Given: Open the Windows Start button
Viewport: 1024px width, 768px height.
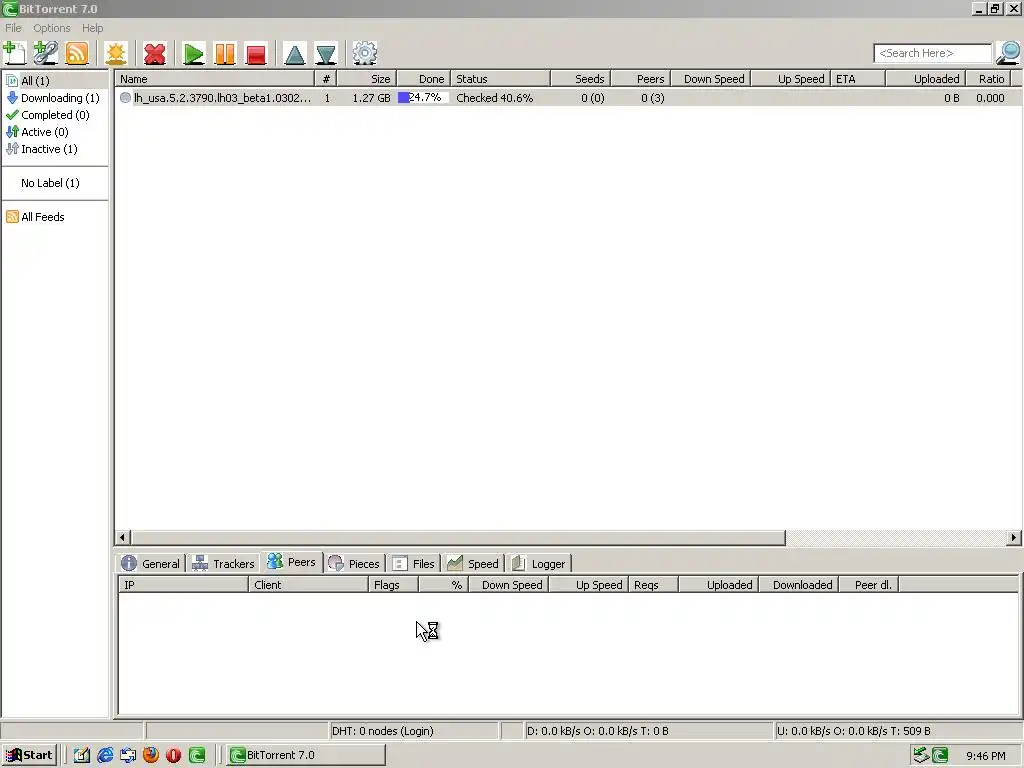Looking at the screenshot, I should (29, 755).
